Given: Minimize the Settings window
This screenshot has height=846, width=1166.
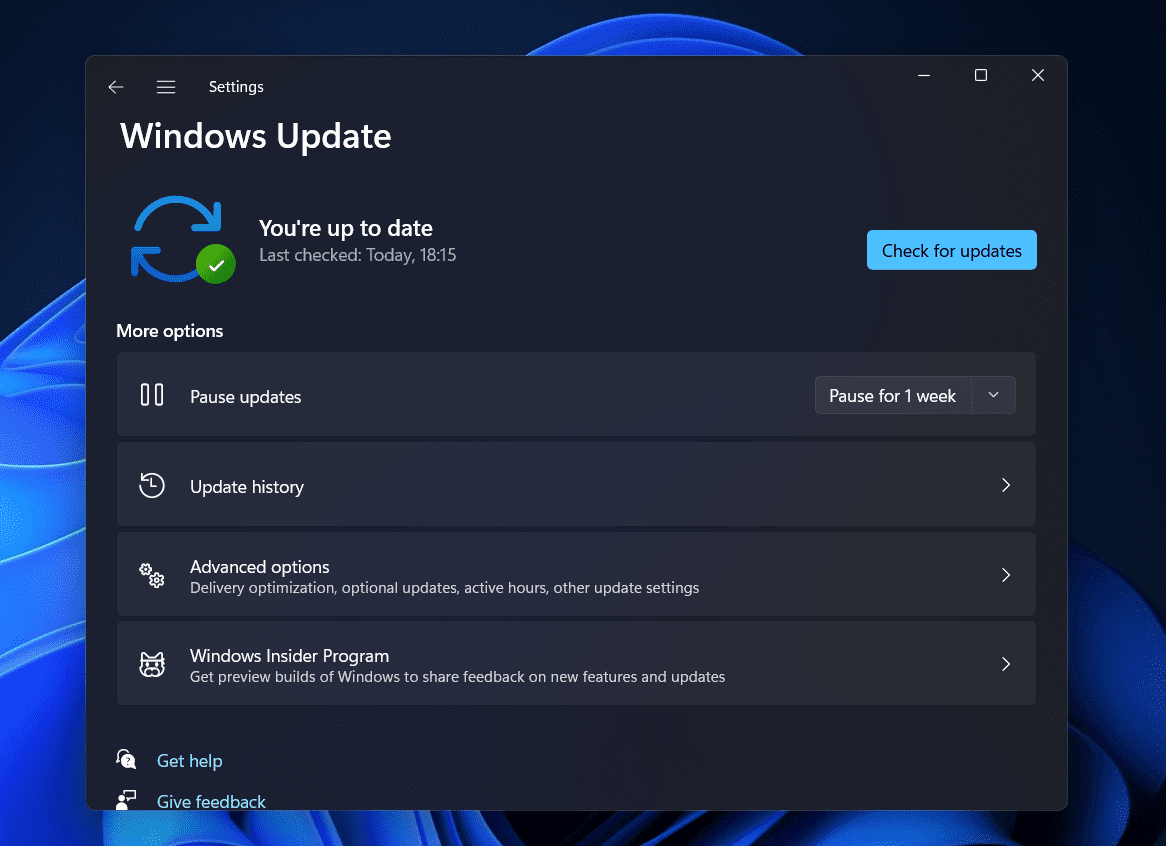Looking at the screenshot, I should (x=924, y=75).
